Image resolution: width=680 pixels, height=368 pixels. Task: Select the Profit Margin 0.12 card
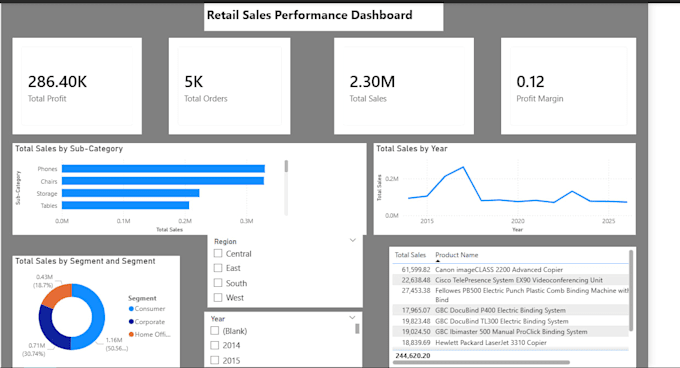tap(569, 86)
